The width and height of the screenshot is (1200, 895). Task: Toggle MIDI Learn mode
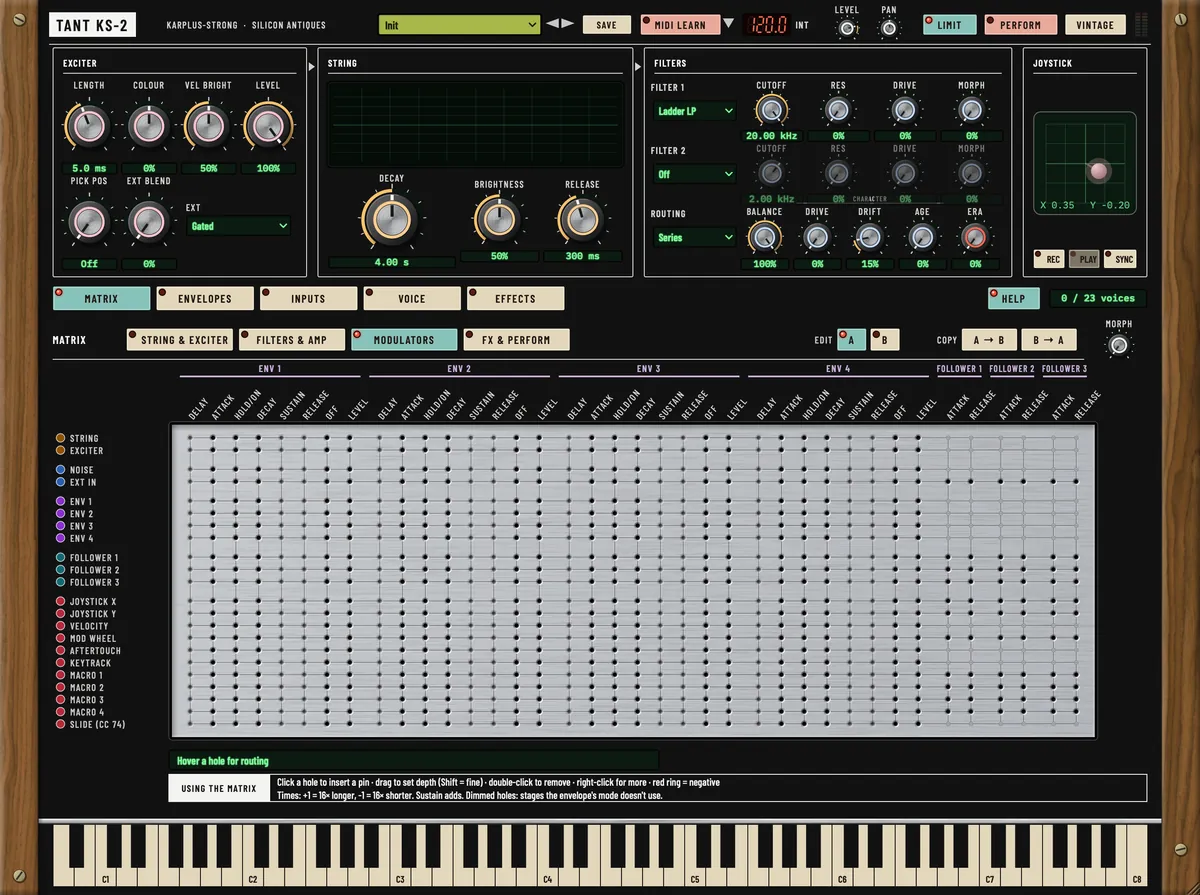(x=679, y=24)
